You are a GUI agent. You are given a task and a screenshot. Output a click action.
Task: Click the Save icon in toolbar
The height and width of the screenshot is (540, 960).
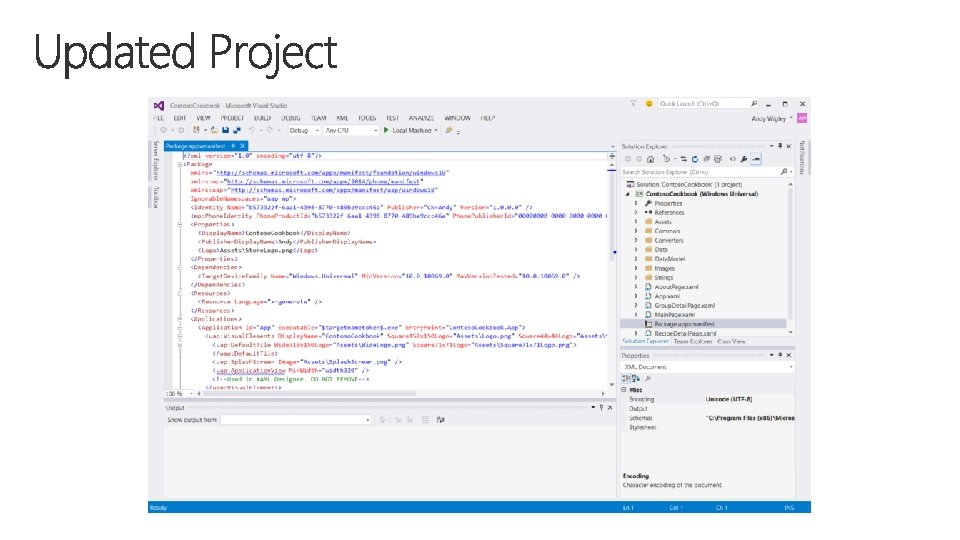click(x=225, y=130)
